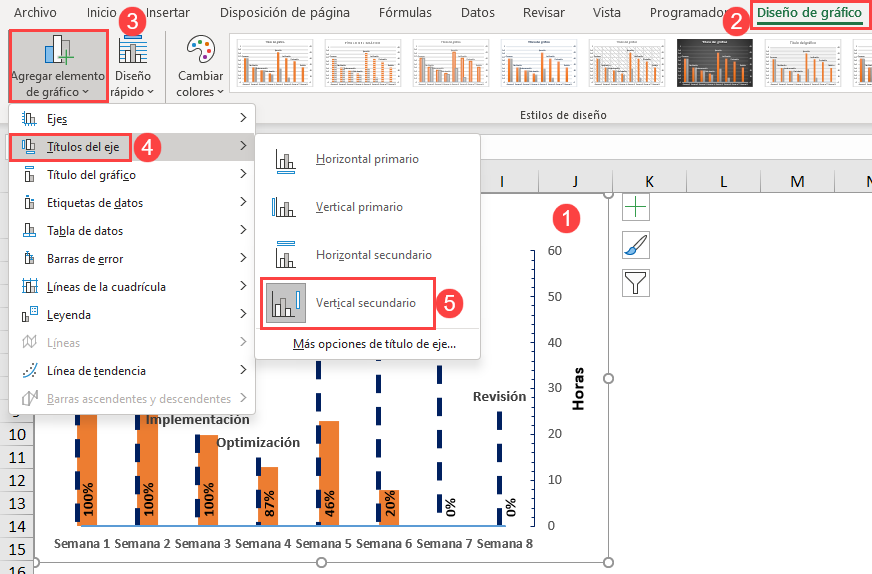The width and height of the screenshot is (872, 574).
Task: Click the Leyenda menu icon
Action: 29,314
